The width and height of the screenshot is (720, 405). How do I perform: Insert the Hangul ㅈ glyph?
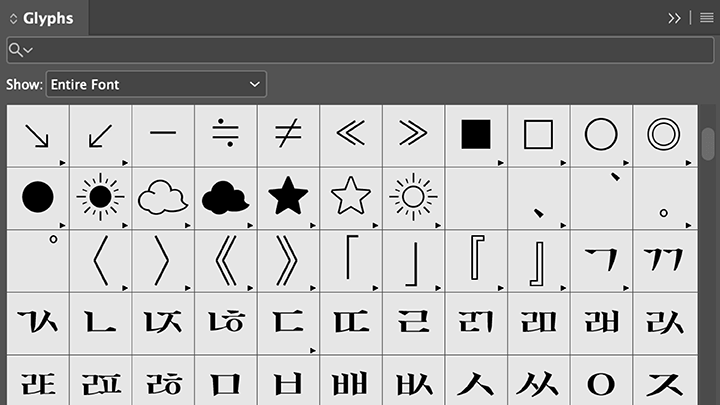pyautogui.click(x=665, y=381)
